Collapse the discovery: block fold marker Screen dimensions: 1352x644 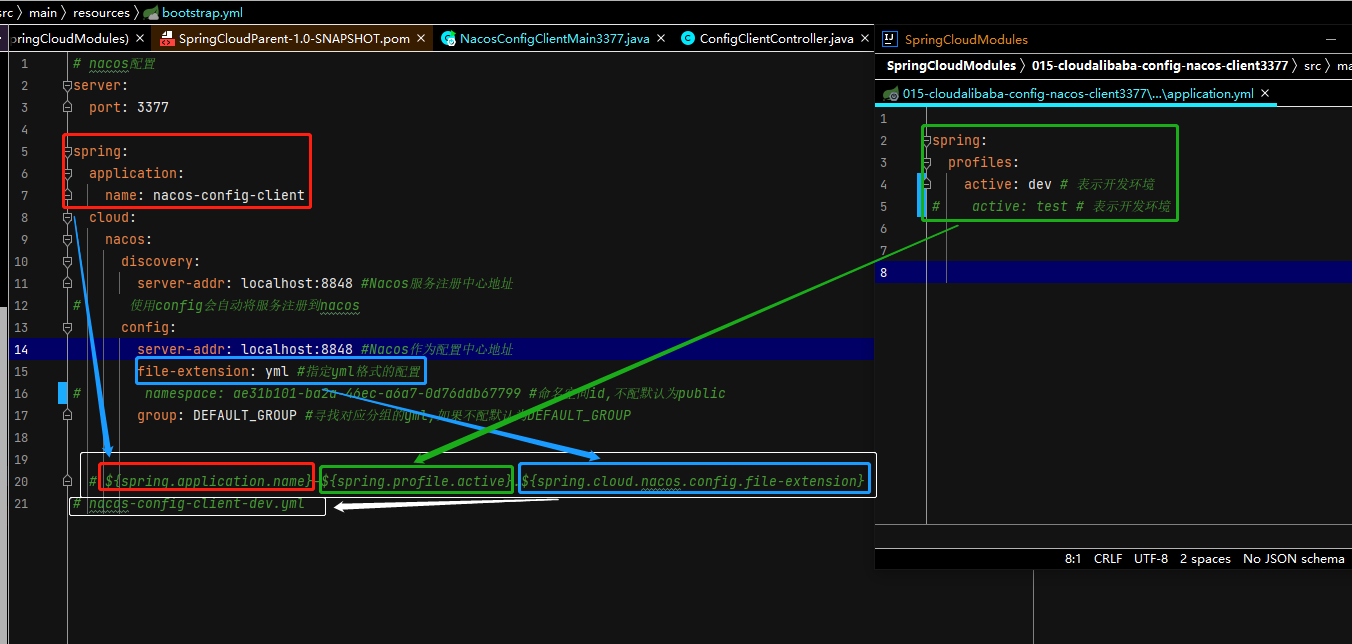67,262
